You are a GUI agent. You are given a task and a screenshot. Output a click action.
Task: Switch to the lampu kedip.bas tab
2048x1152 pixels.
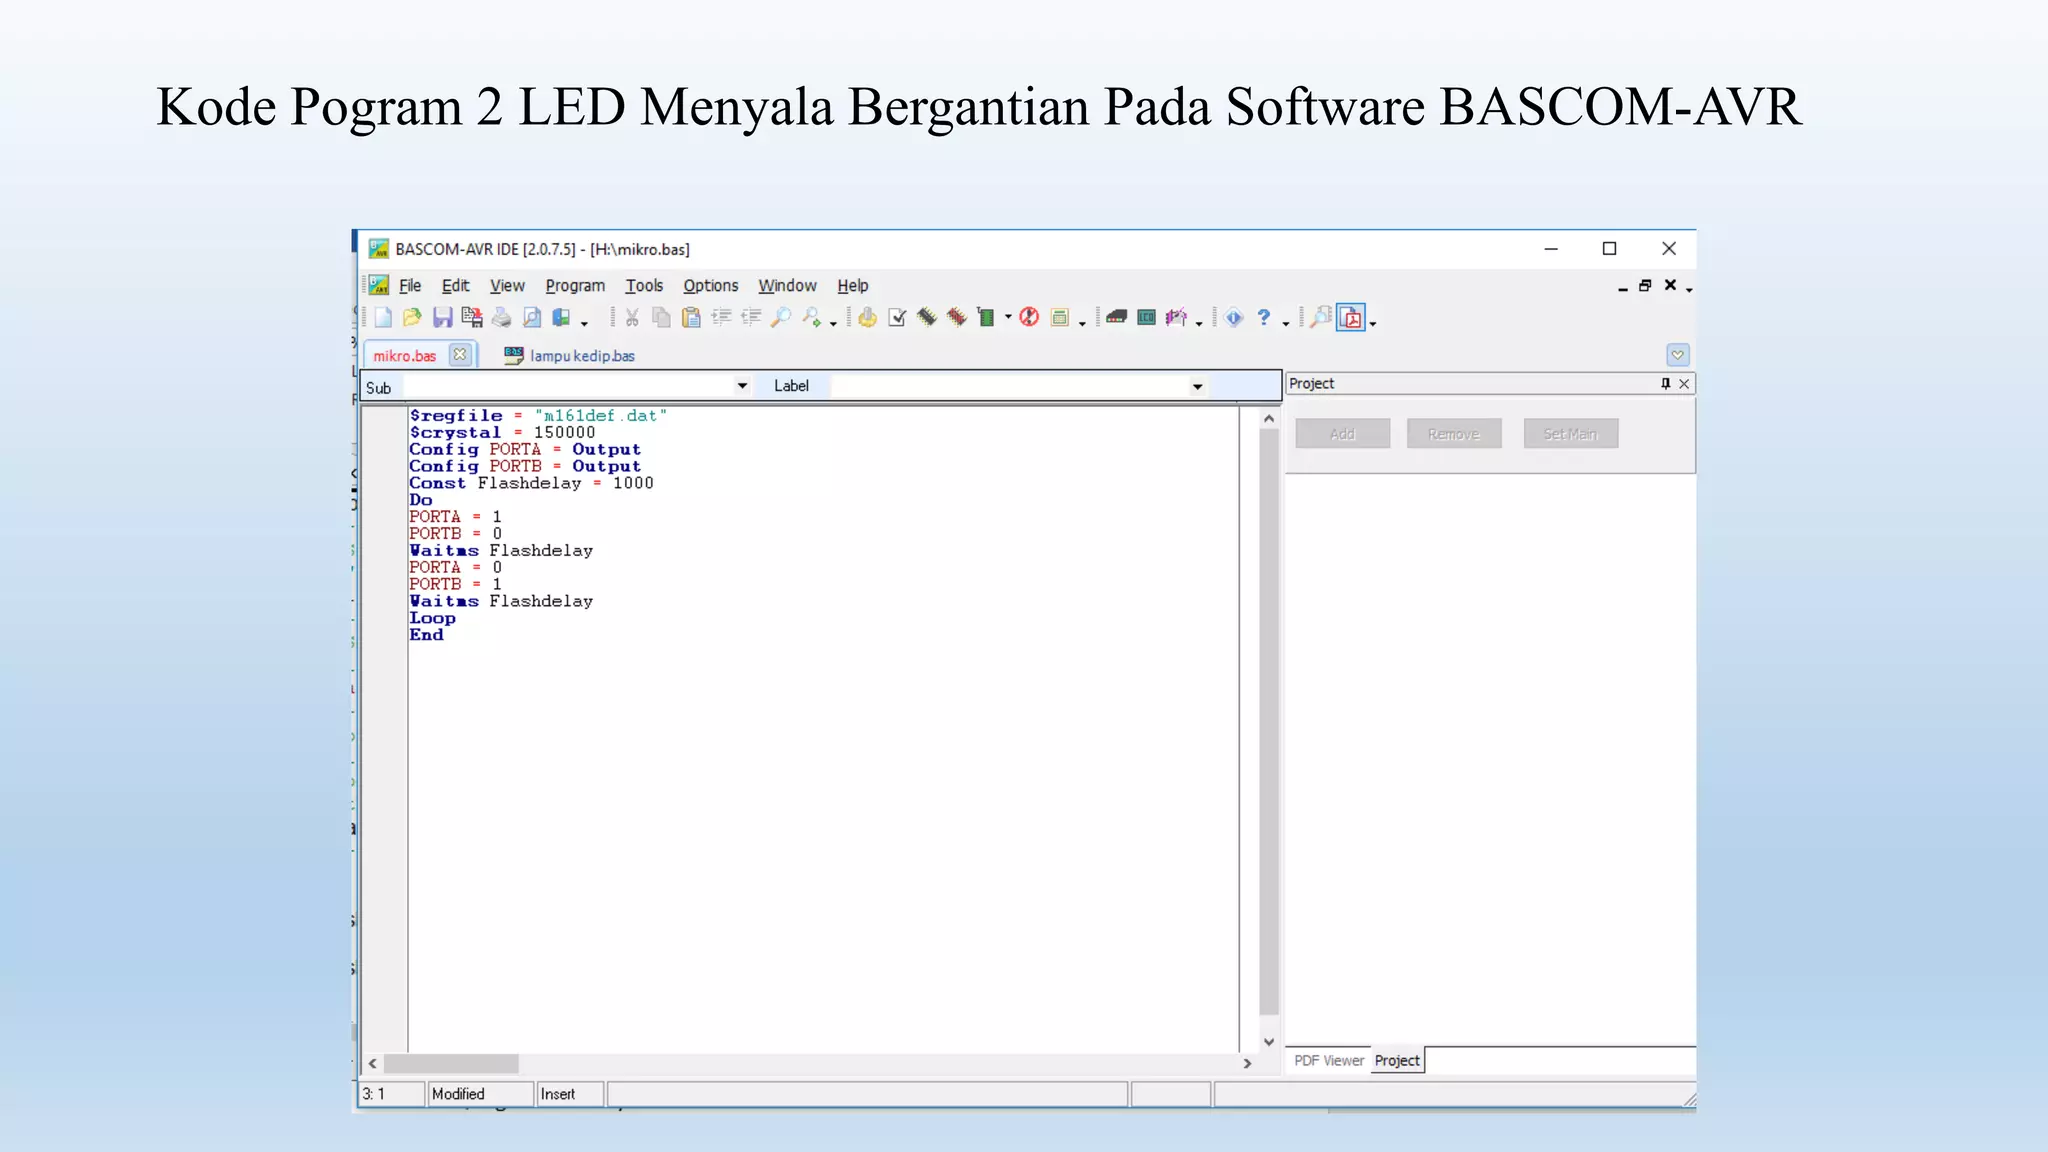click(581, 356)
